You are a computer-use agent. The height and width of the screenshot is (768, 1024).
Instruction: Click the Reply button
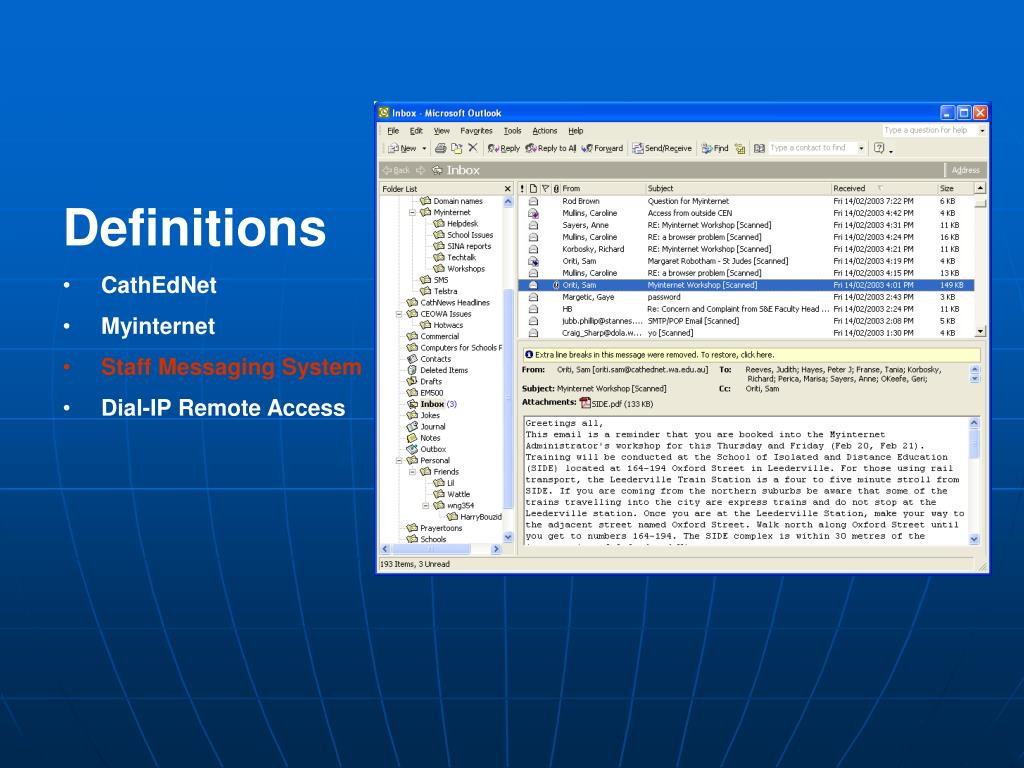coord(504,148)
